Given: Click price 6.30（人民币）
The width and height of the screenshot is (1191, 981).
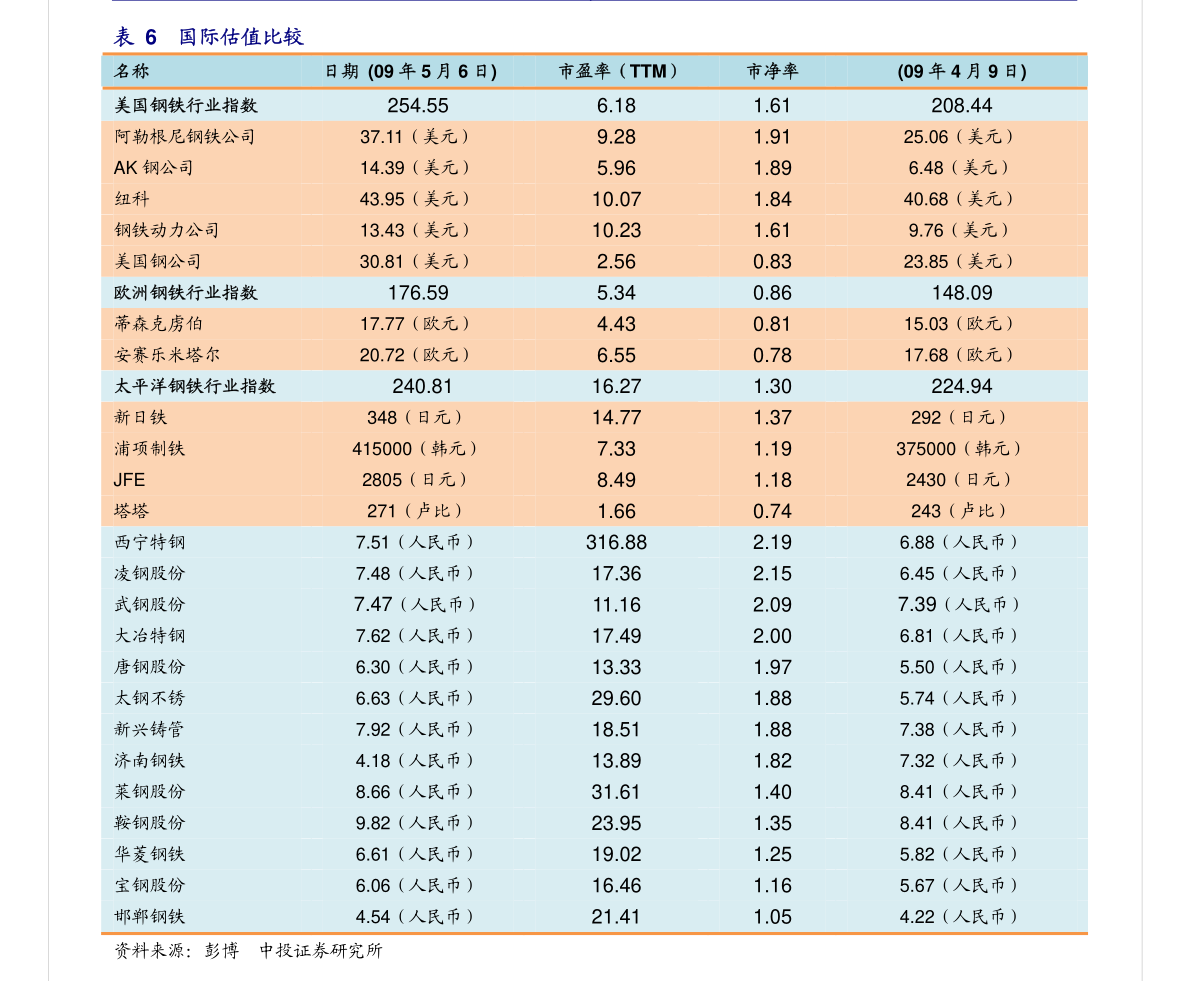Looking at the screenshot, I should tap(415, 667).
